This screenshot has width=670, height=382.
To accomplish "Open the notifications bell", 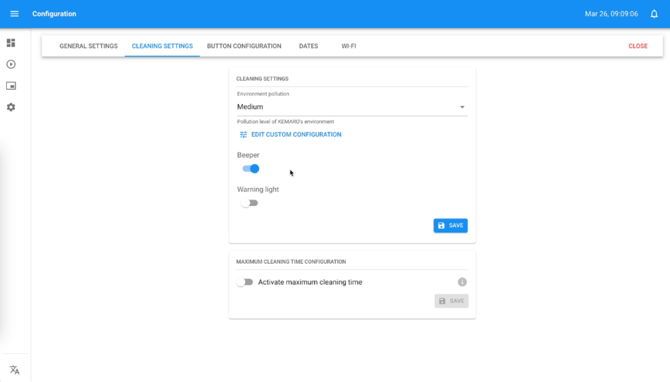I will point(654,14).
